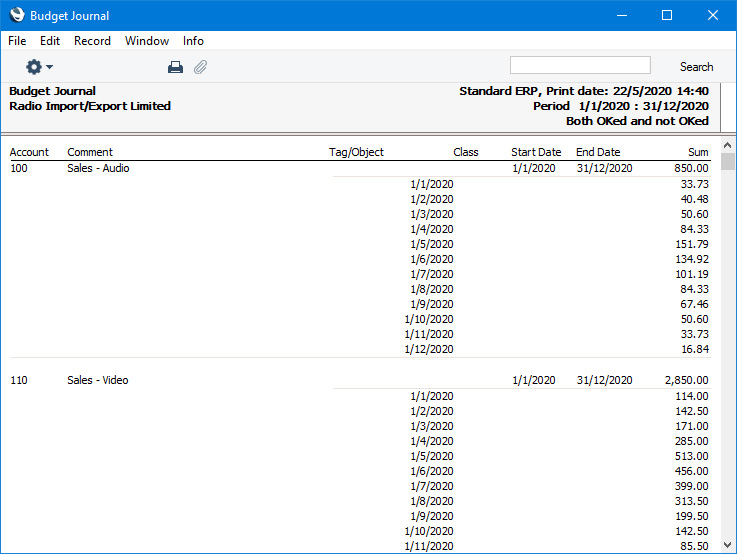Click the 456.00 sum value
This screenshot has height=554, width=737.
click(x=691, y=471)
